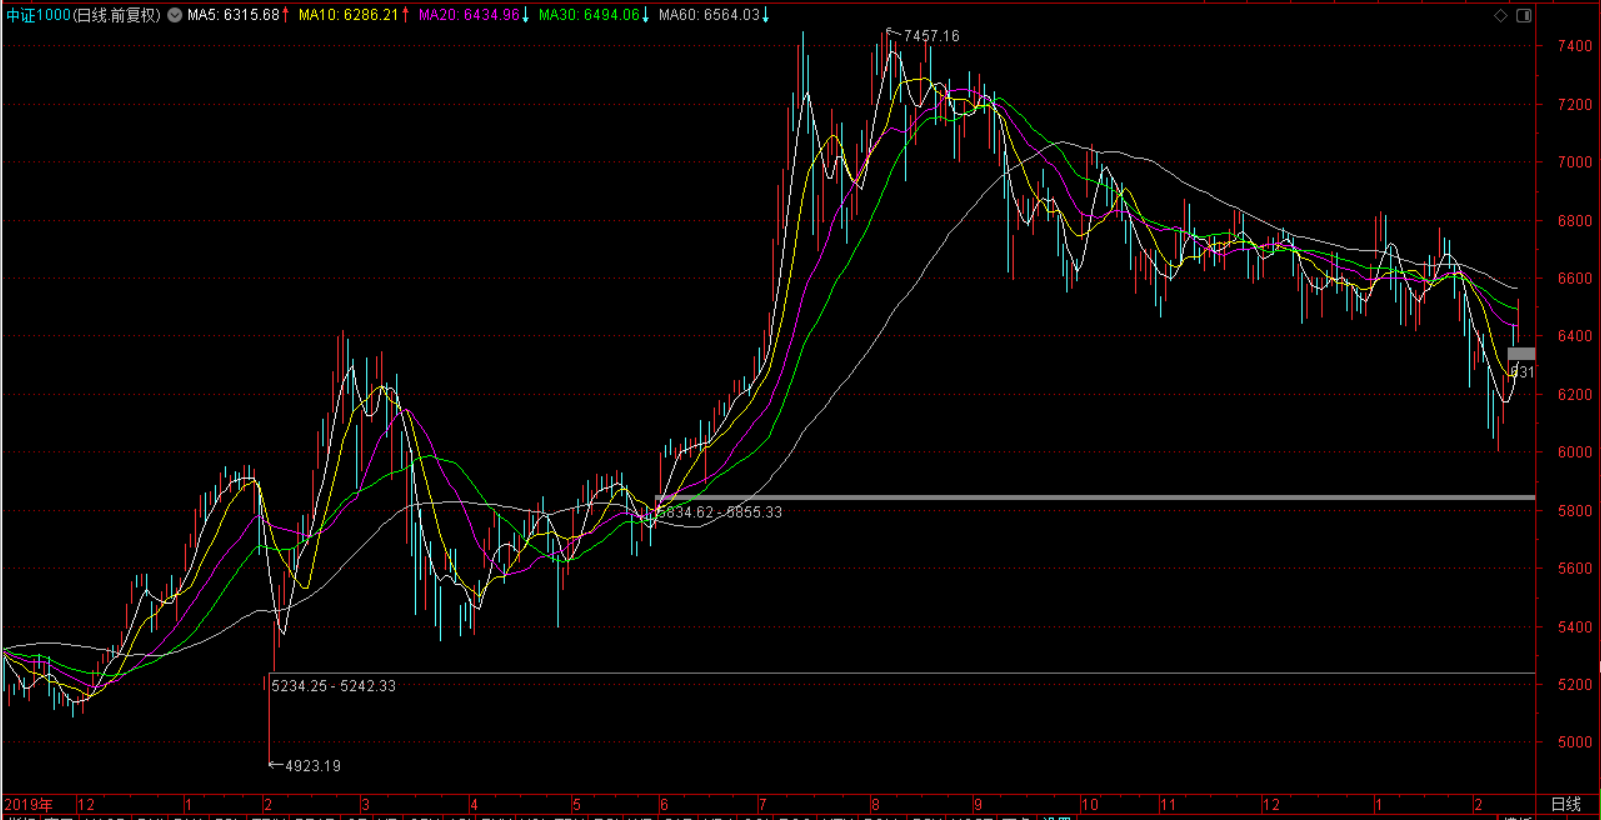
Task: Click the gray current price marker on axis
Action: (1521, 354)
